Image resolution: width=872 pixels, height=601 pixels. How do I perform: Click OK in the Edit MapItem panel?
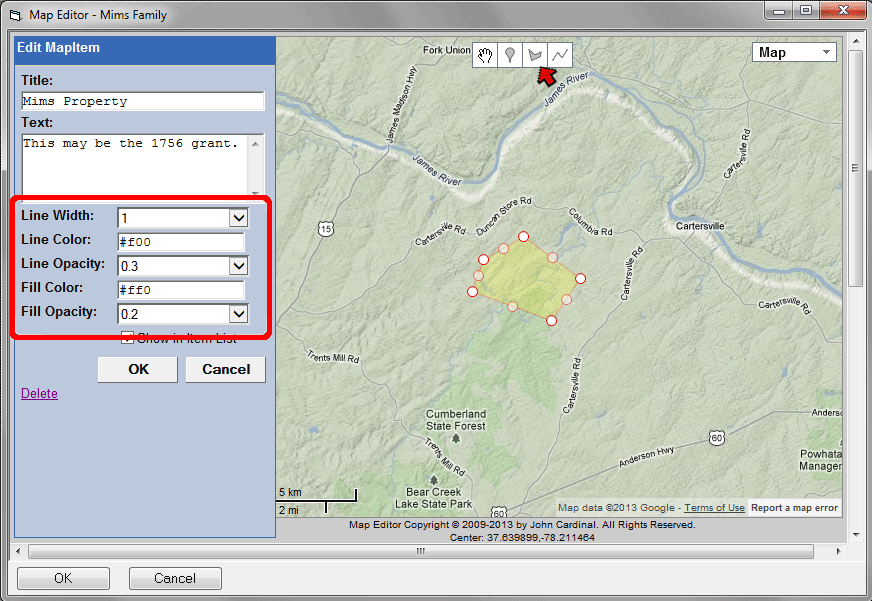point(138,369)
